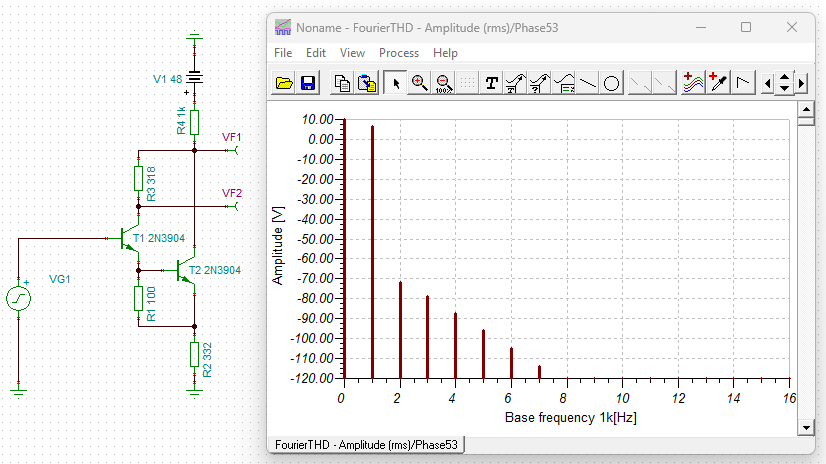Select resistor R2 332 in schematic
This screenshot has width=826, height=464.
click(194, 354)
